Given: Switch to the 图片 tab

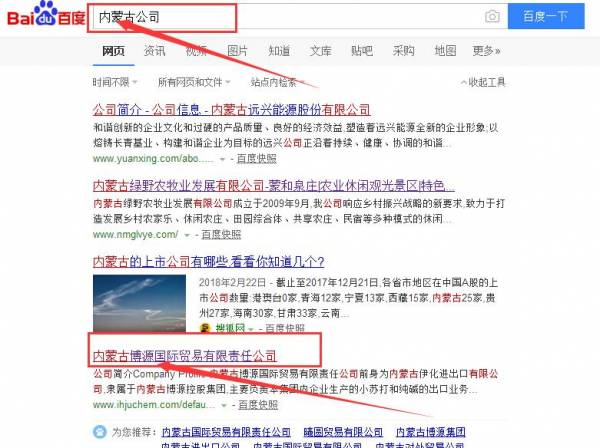Looking at the screenshot, I should [x=238, y=51].
